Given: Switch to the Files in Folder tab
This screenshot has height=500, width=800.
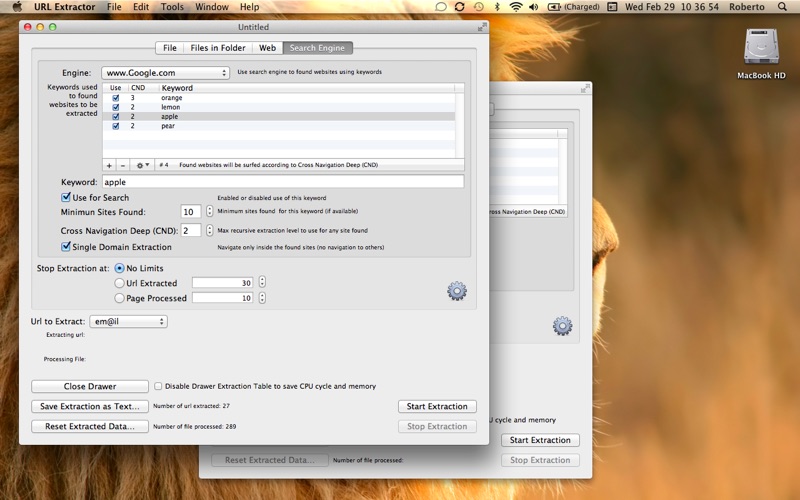Looking at the screenshot, I should tap(218, 48).
